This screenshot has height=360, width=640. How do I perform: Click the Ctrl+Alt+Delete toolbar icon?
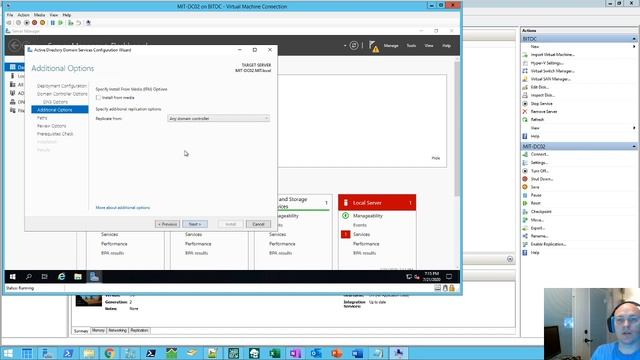coord(9,23)
